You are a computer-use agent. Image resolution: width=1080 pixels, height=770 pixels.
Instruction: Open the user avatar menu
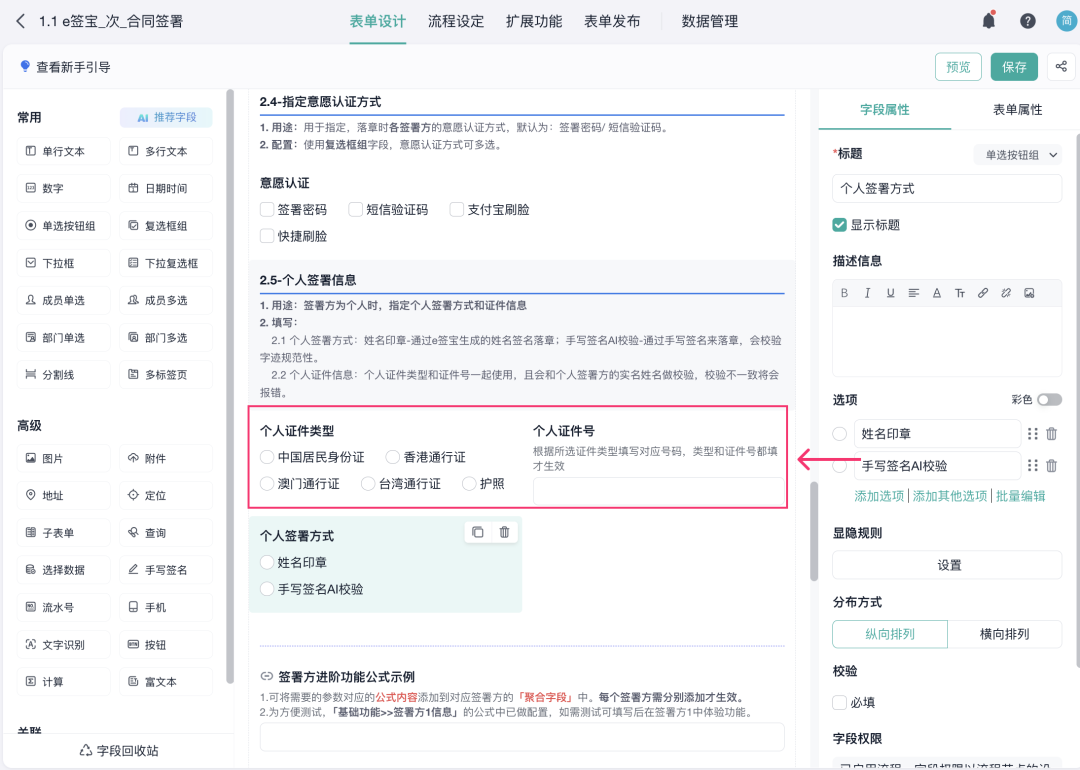point(1066,21)
